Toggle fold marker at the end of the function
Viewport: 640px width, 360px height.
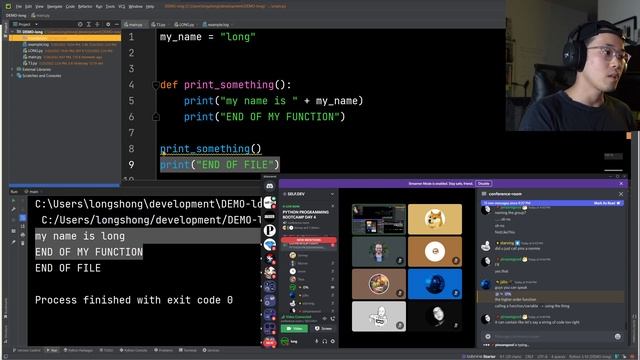tap(156, 117)
